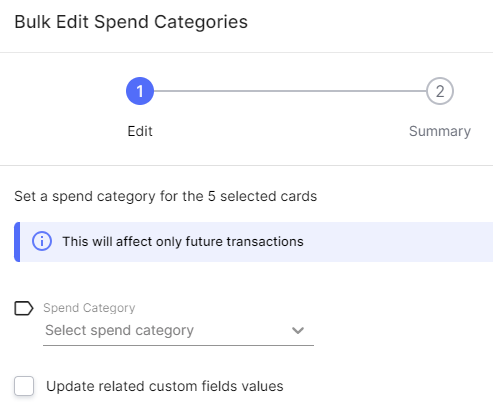Screen dimensions: 493x417
Task: Click the spend category placeholder text
Action: (119, 330)
